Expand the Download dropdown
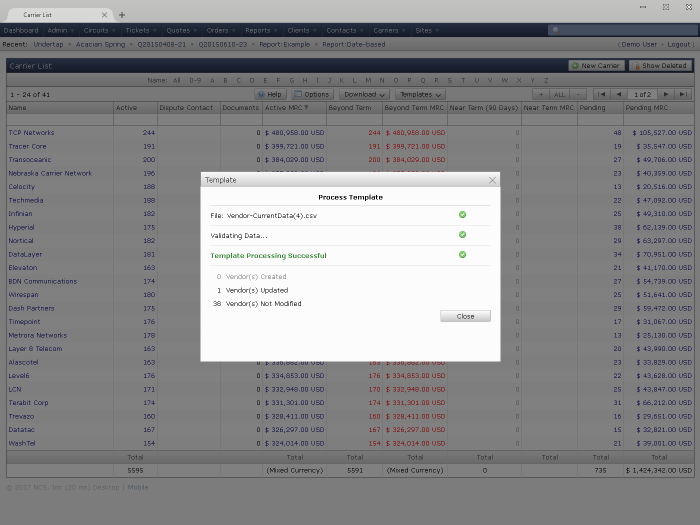The image size is (700, 525). tap(363, 94)
